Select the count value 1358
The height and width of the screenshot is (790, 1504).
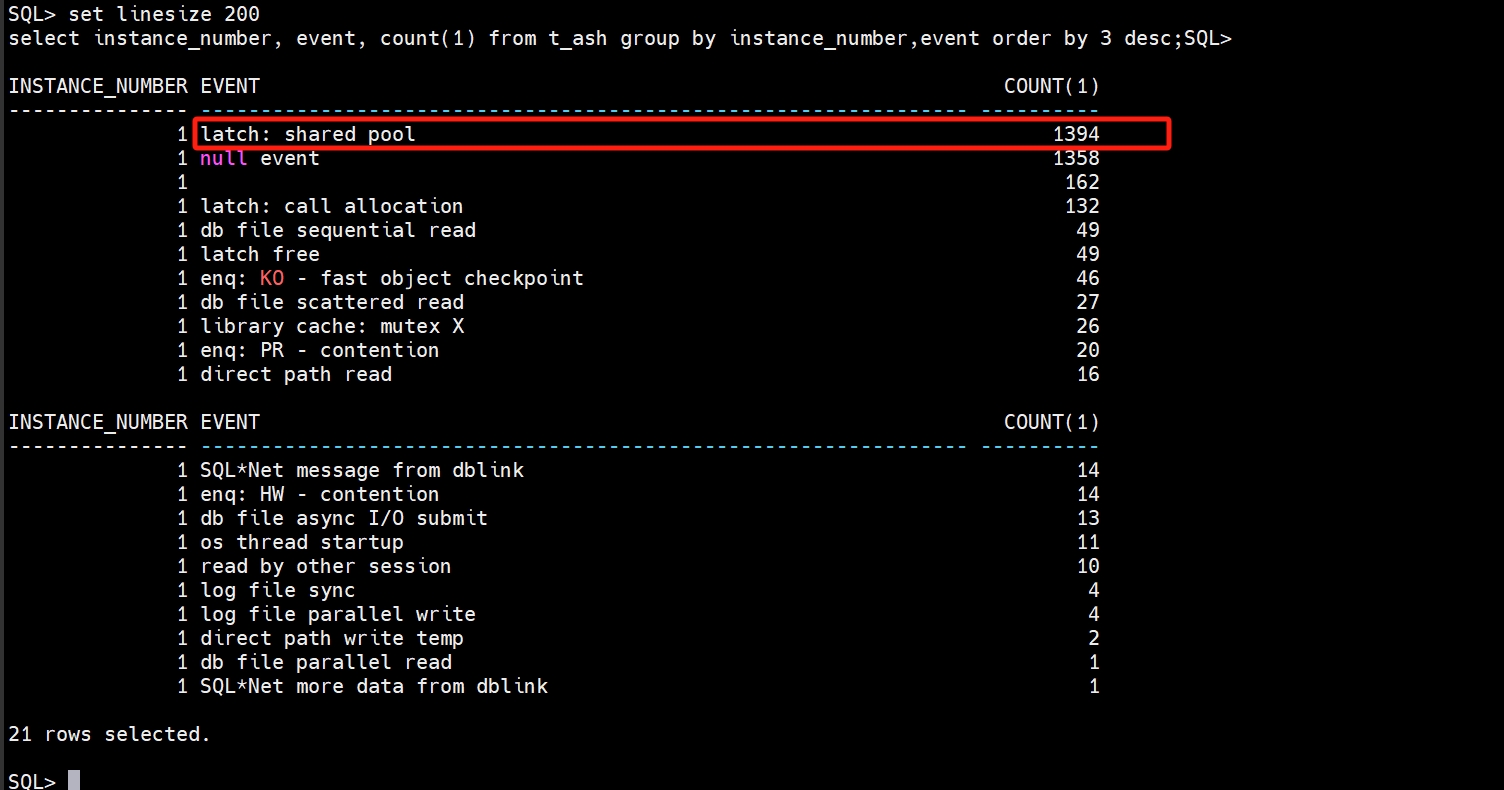coord(1076,158)
